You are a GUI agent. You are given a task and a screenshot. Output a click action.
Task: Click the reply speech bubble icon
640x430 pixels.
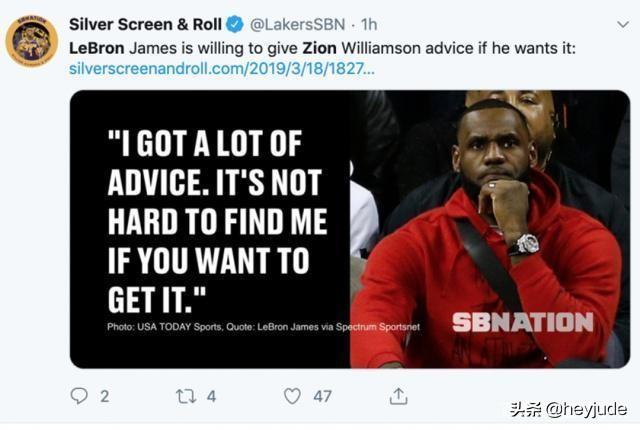[79, 396]
